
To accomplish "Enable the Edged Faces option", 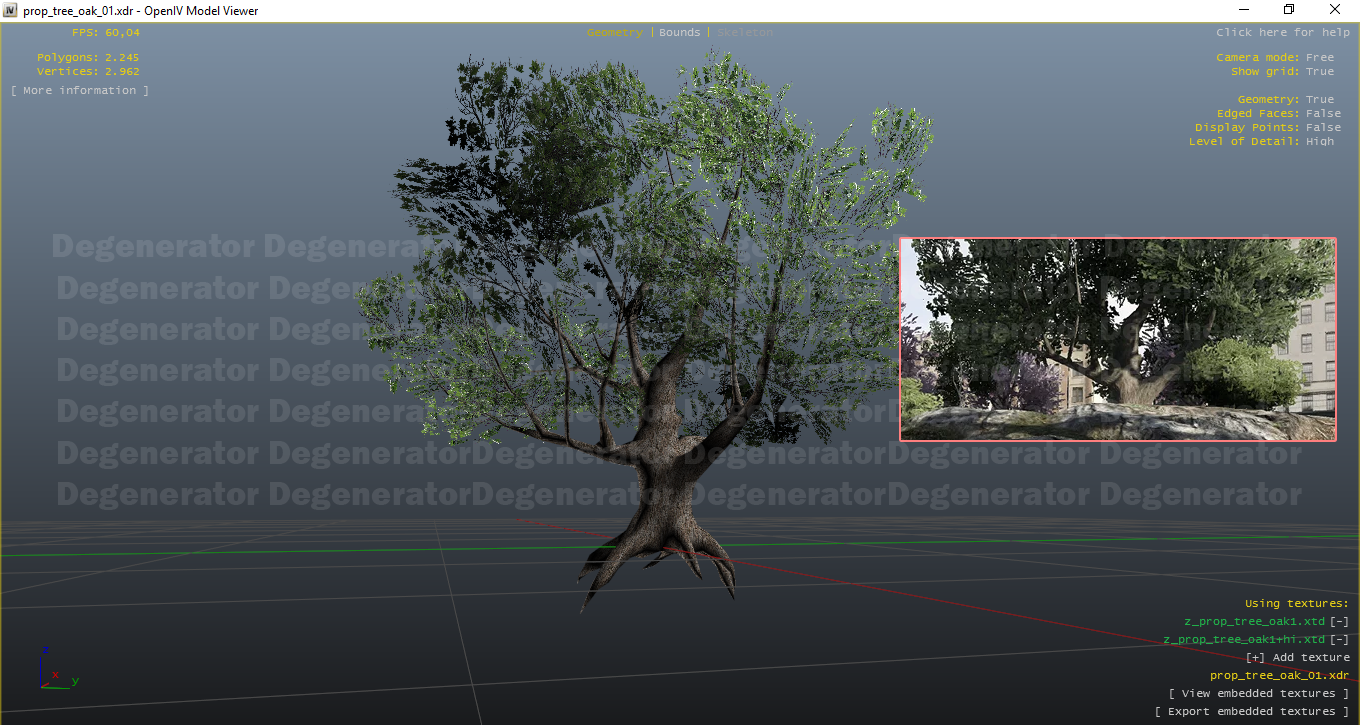I will 1323,114.
